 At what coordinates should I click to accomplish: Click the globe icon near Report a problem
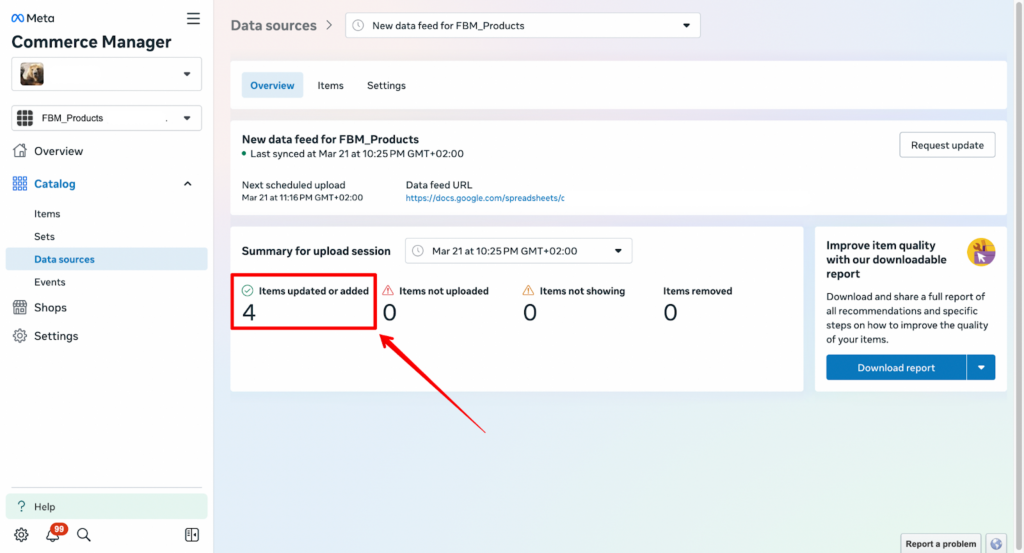tap(996, 544)
